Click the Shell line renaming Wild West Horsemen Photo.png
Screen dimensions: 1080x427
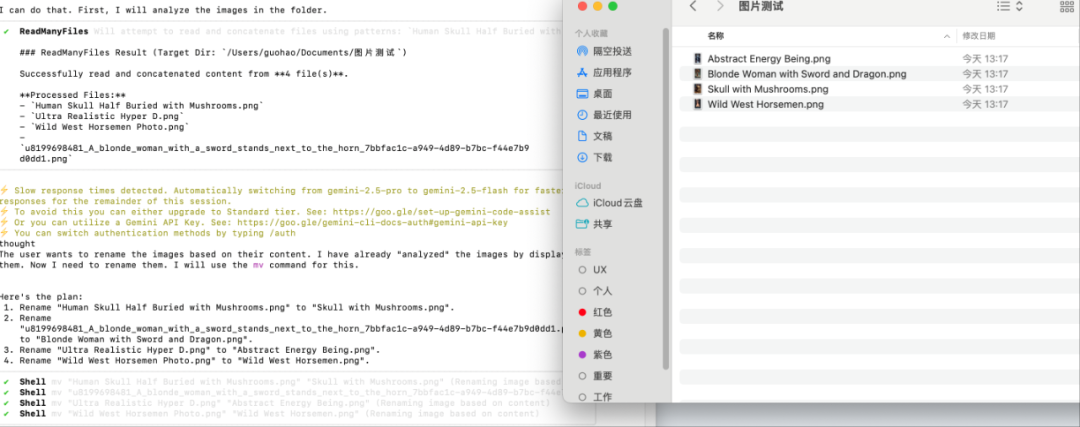tap(271, 414)
